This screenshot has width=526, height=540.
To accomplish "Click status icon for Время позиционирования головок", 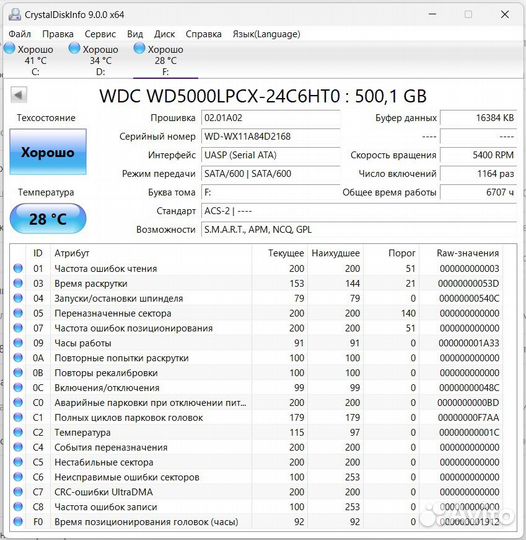I will (18, 521).
